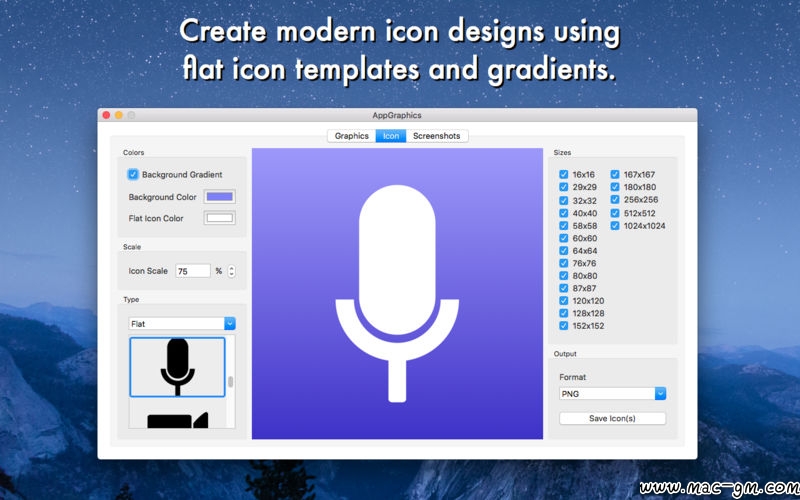Switch to the Graphics tab
This screenshot has height=500, width=800.
pyautogui.click(x=352, y=136)
